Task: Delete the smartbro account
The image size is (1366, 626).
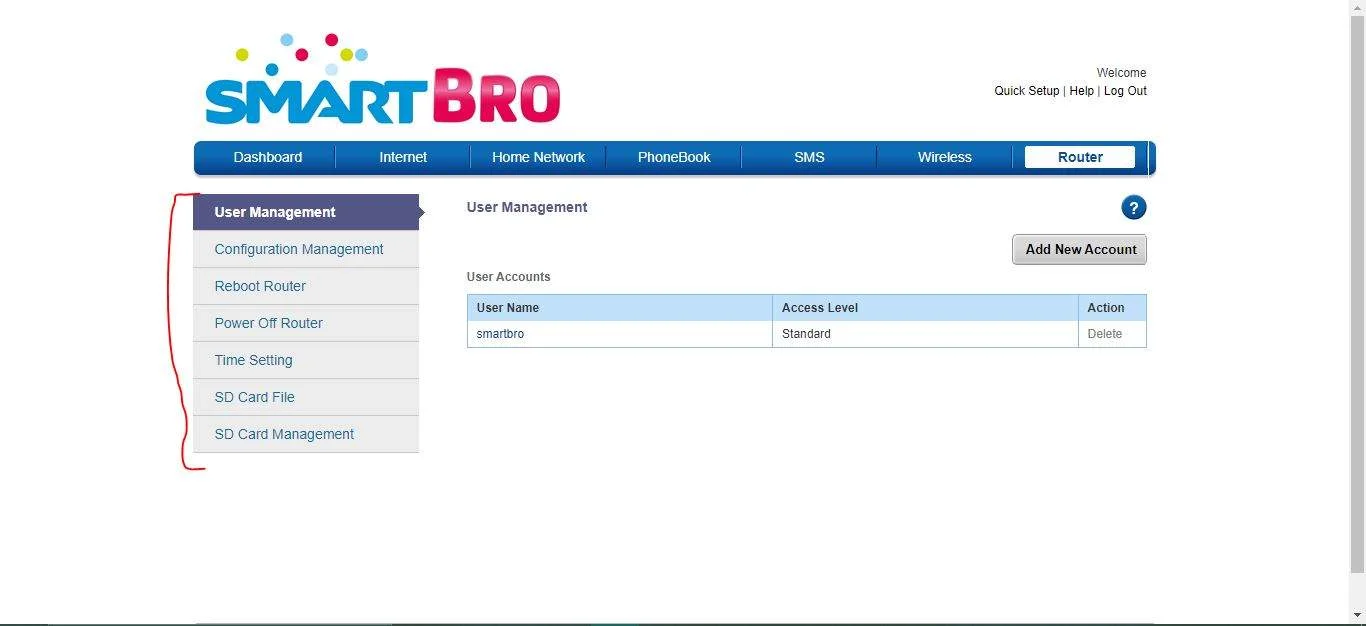Action: [1105, 334]
